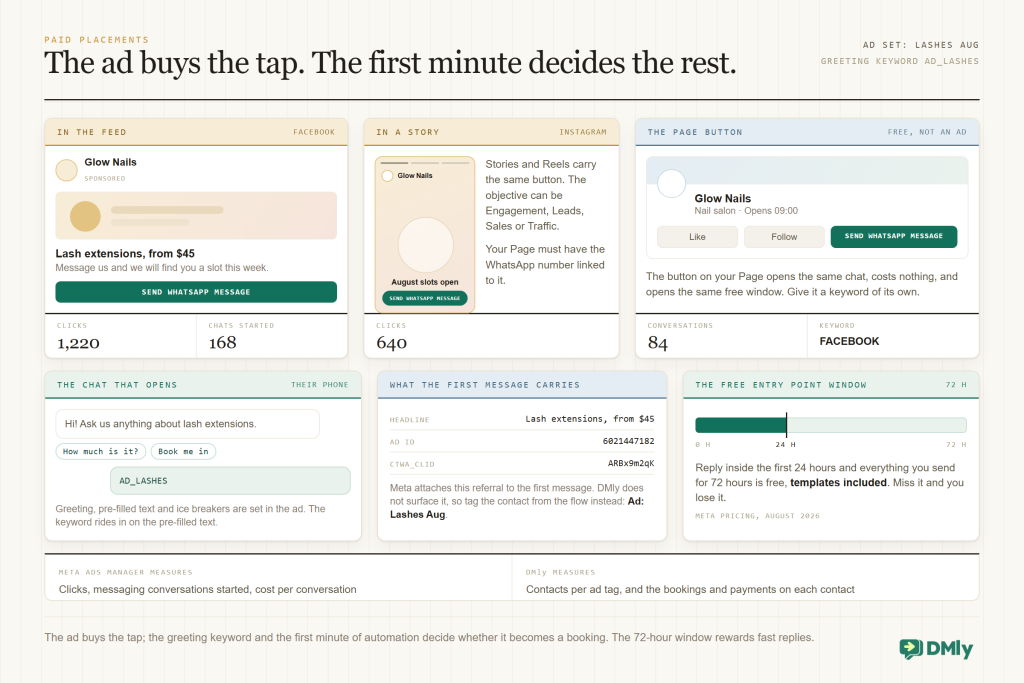Click the '72 H' header tag
The image size is (1024, 683).
[x=956, y=385]
